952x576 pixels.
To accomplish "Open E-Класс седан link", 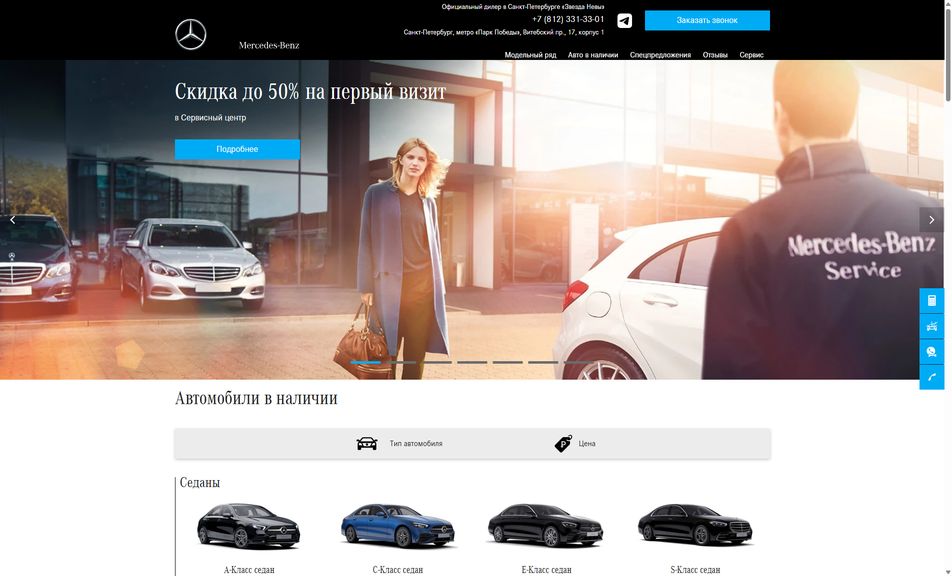I will pyautogui.click(x=546, y=570).
